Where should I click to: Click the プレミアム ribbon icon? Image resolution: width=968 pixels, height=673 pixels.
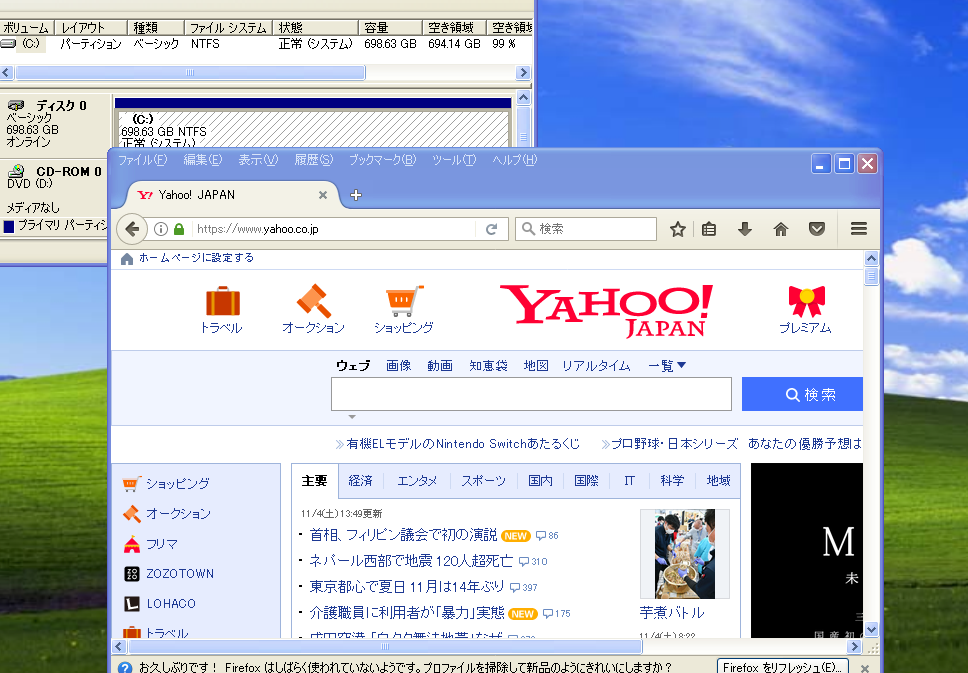coord(806,301)
